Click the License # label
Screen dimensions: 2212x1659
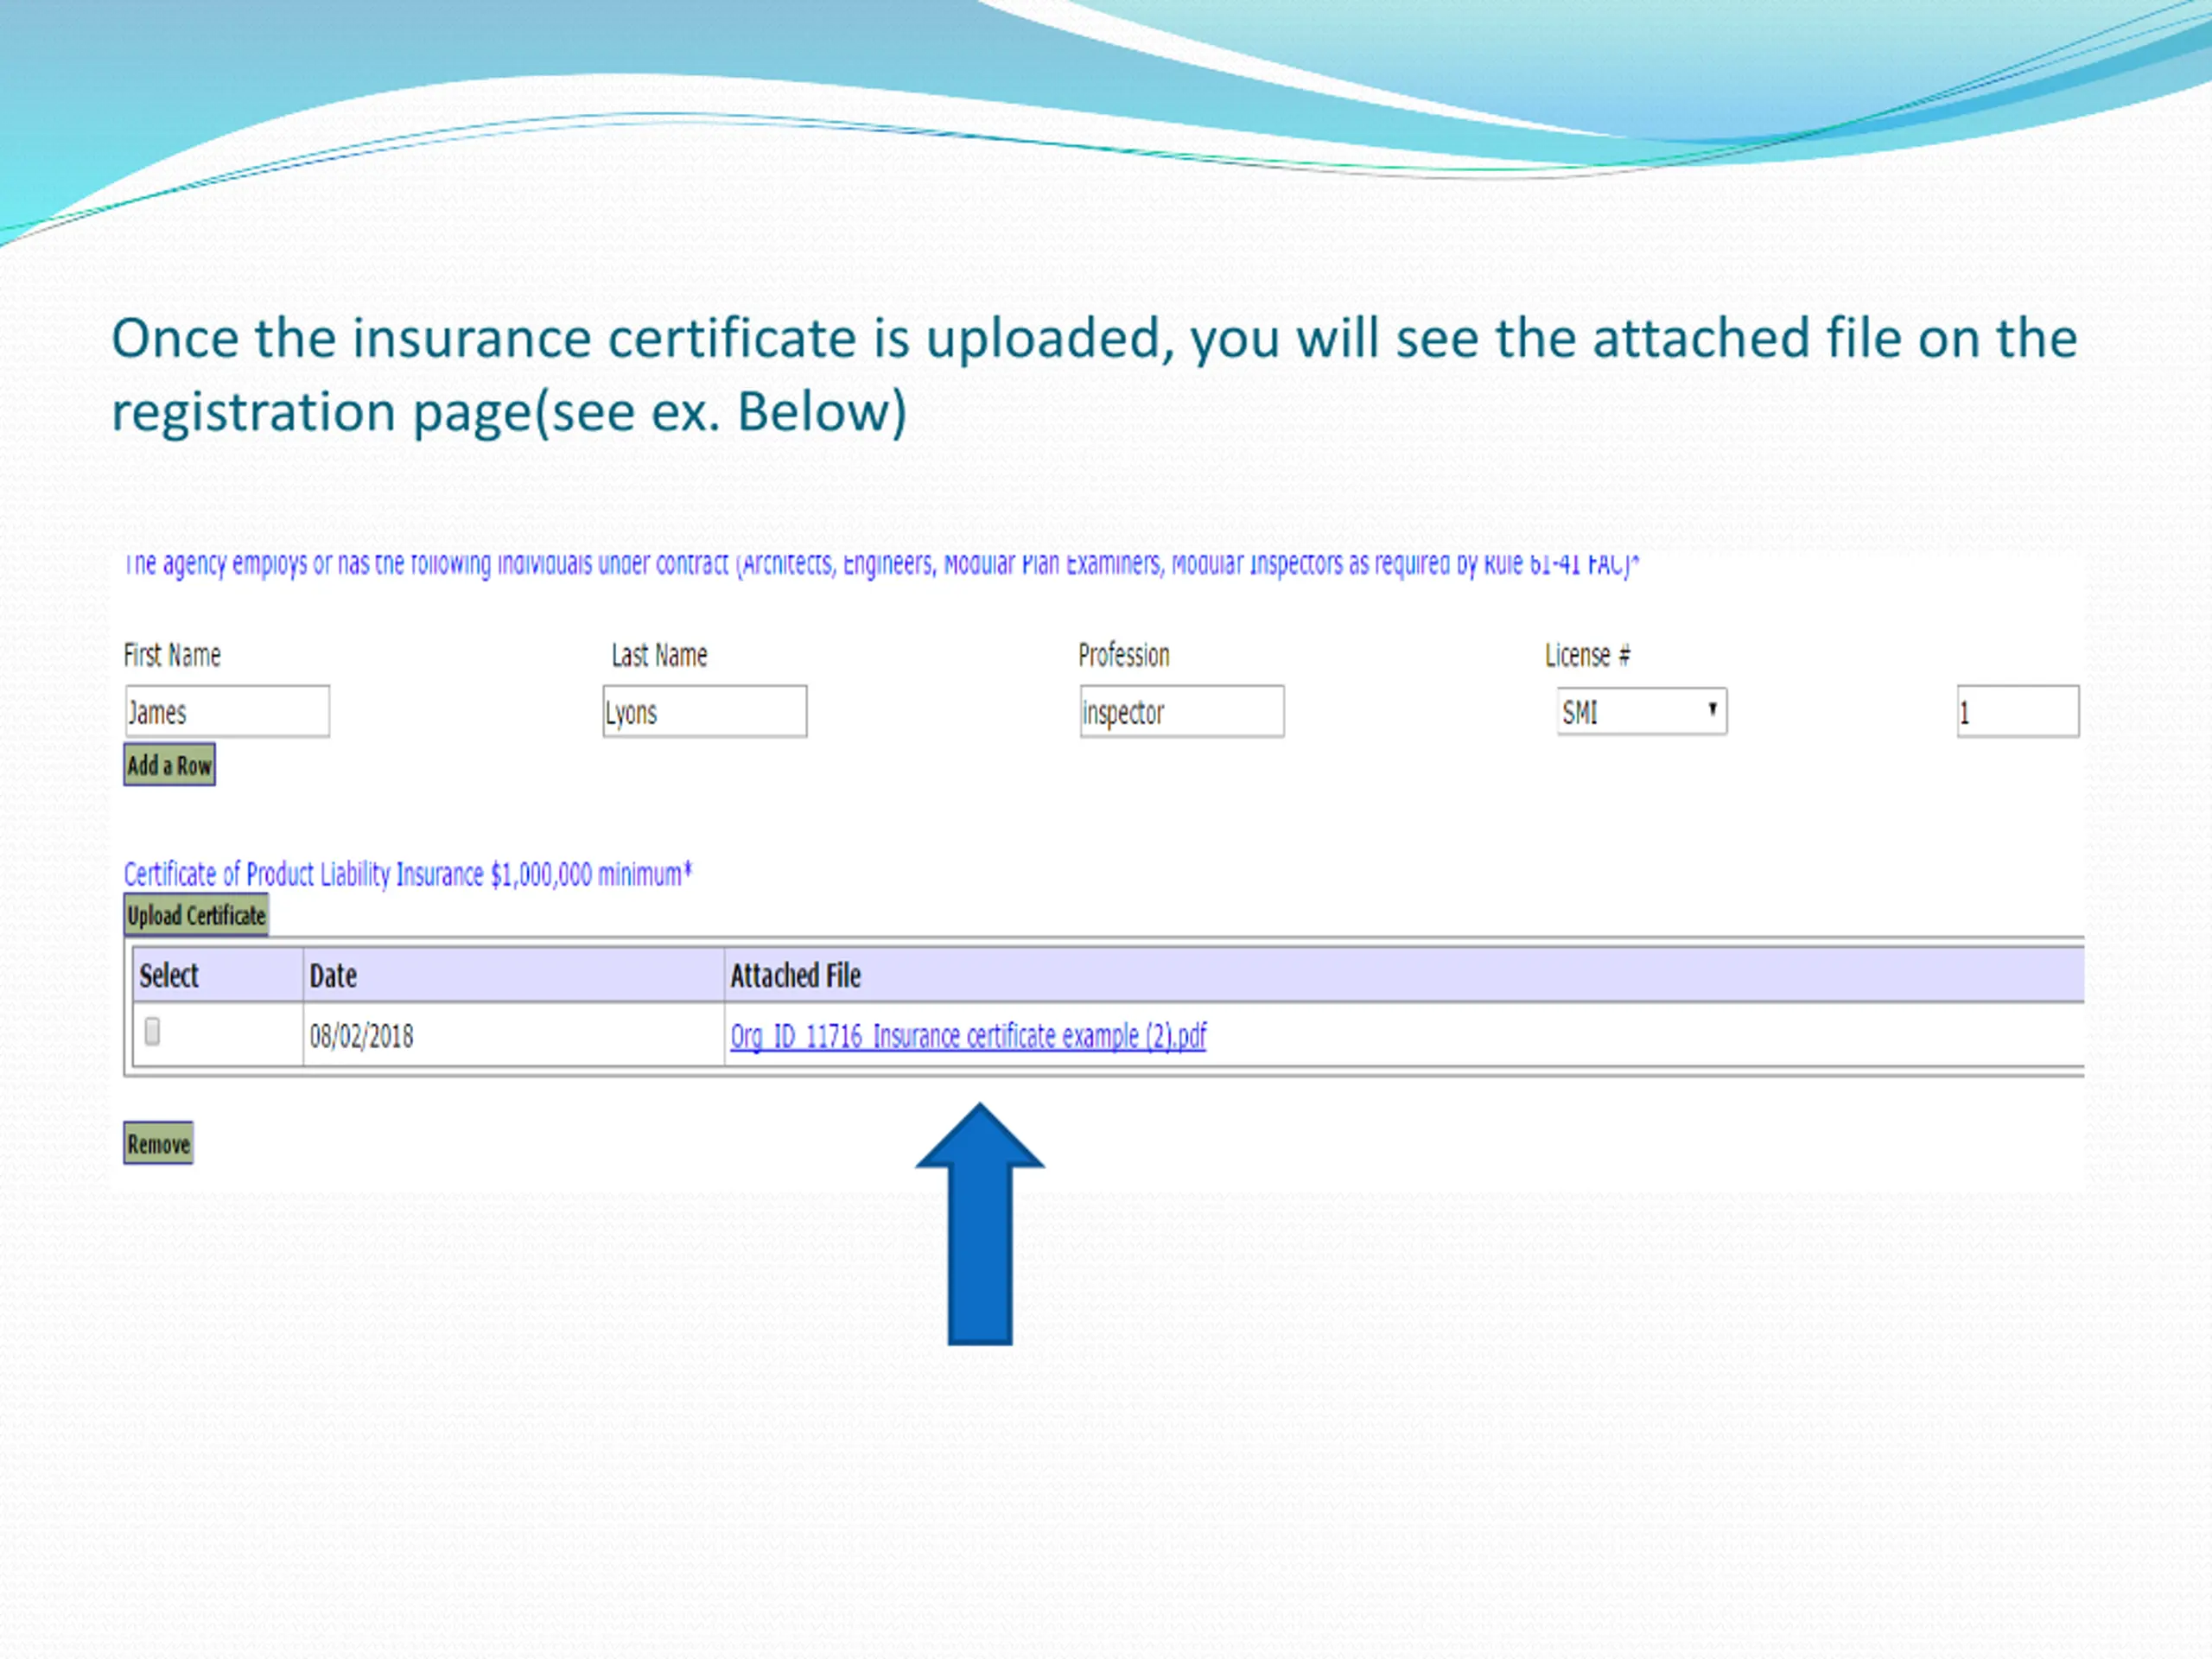(x=1588, y=655)
